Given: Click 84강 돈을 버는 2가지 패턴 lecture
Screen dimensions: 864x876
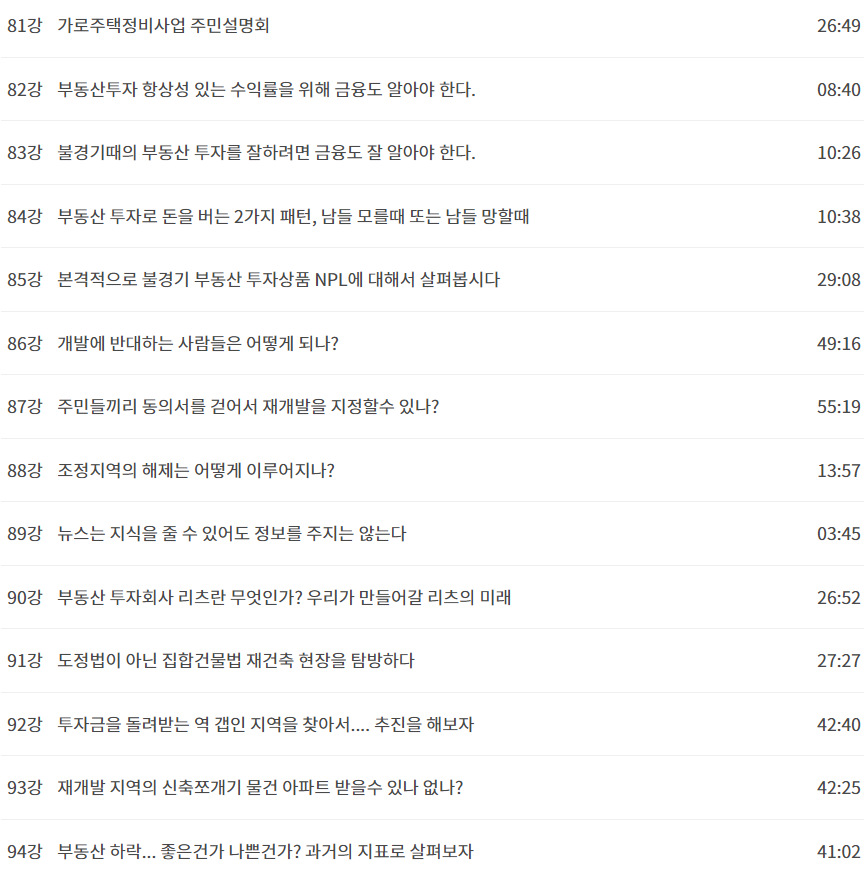Looking at the screenshot, I should coord(432,216).
